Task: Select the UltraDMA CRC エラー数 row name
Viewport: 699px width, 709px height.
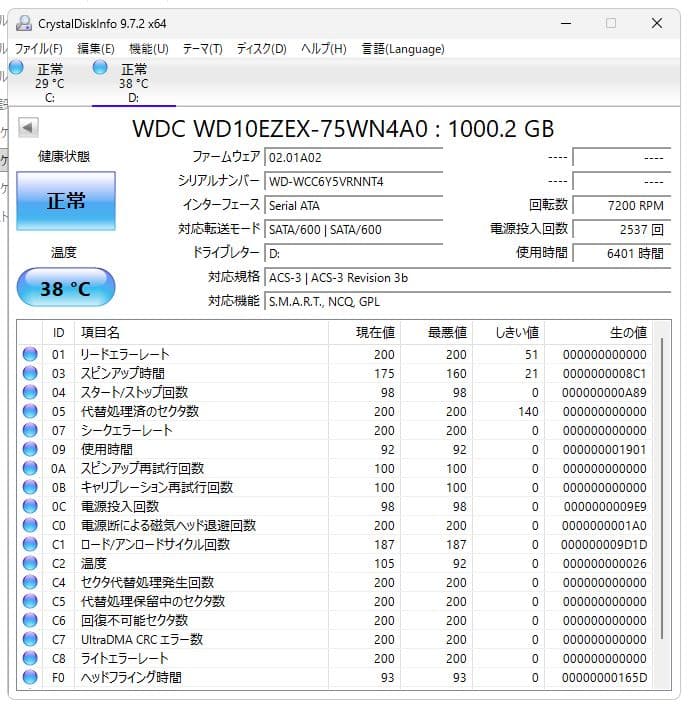Action: [x=142, y=639]
